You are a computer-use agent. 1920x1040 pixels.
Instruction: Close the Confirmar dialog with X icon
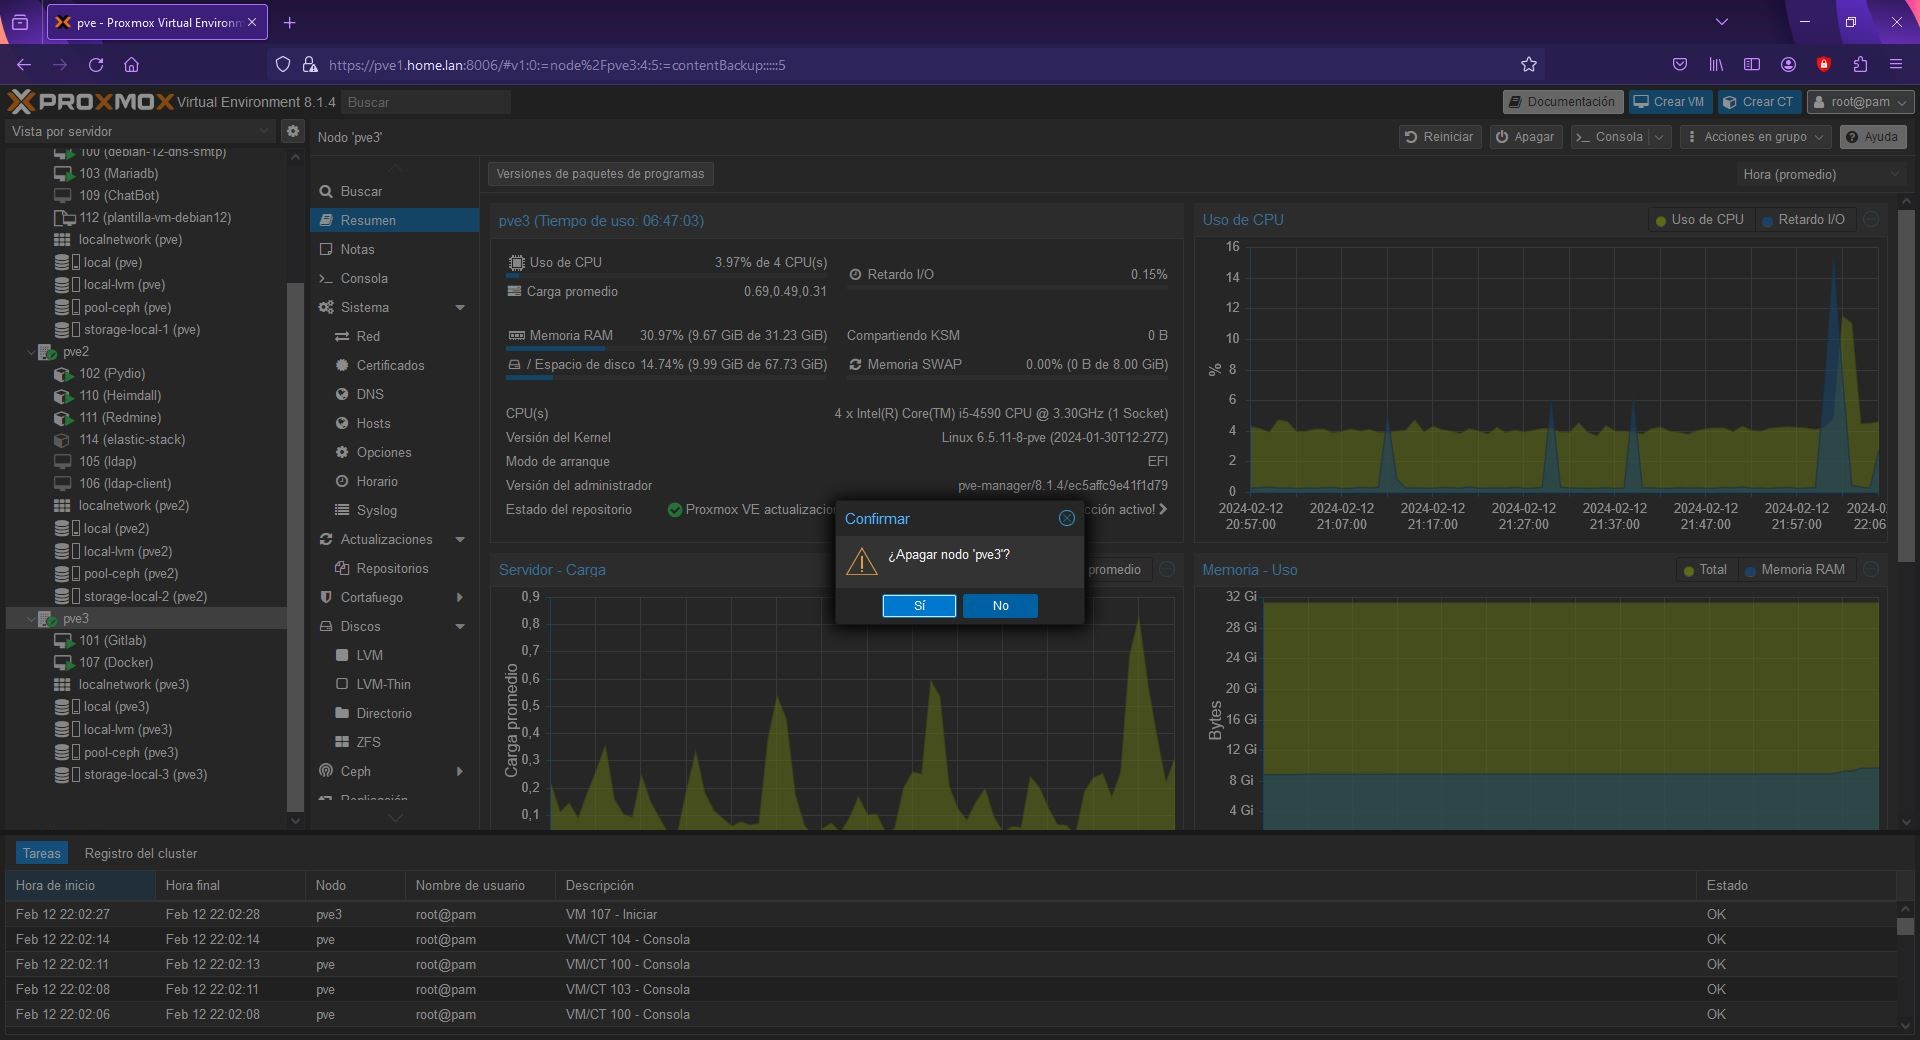tap(1067, 518)
